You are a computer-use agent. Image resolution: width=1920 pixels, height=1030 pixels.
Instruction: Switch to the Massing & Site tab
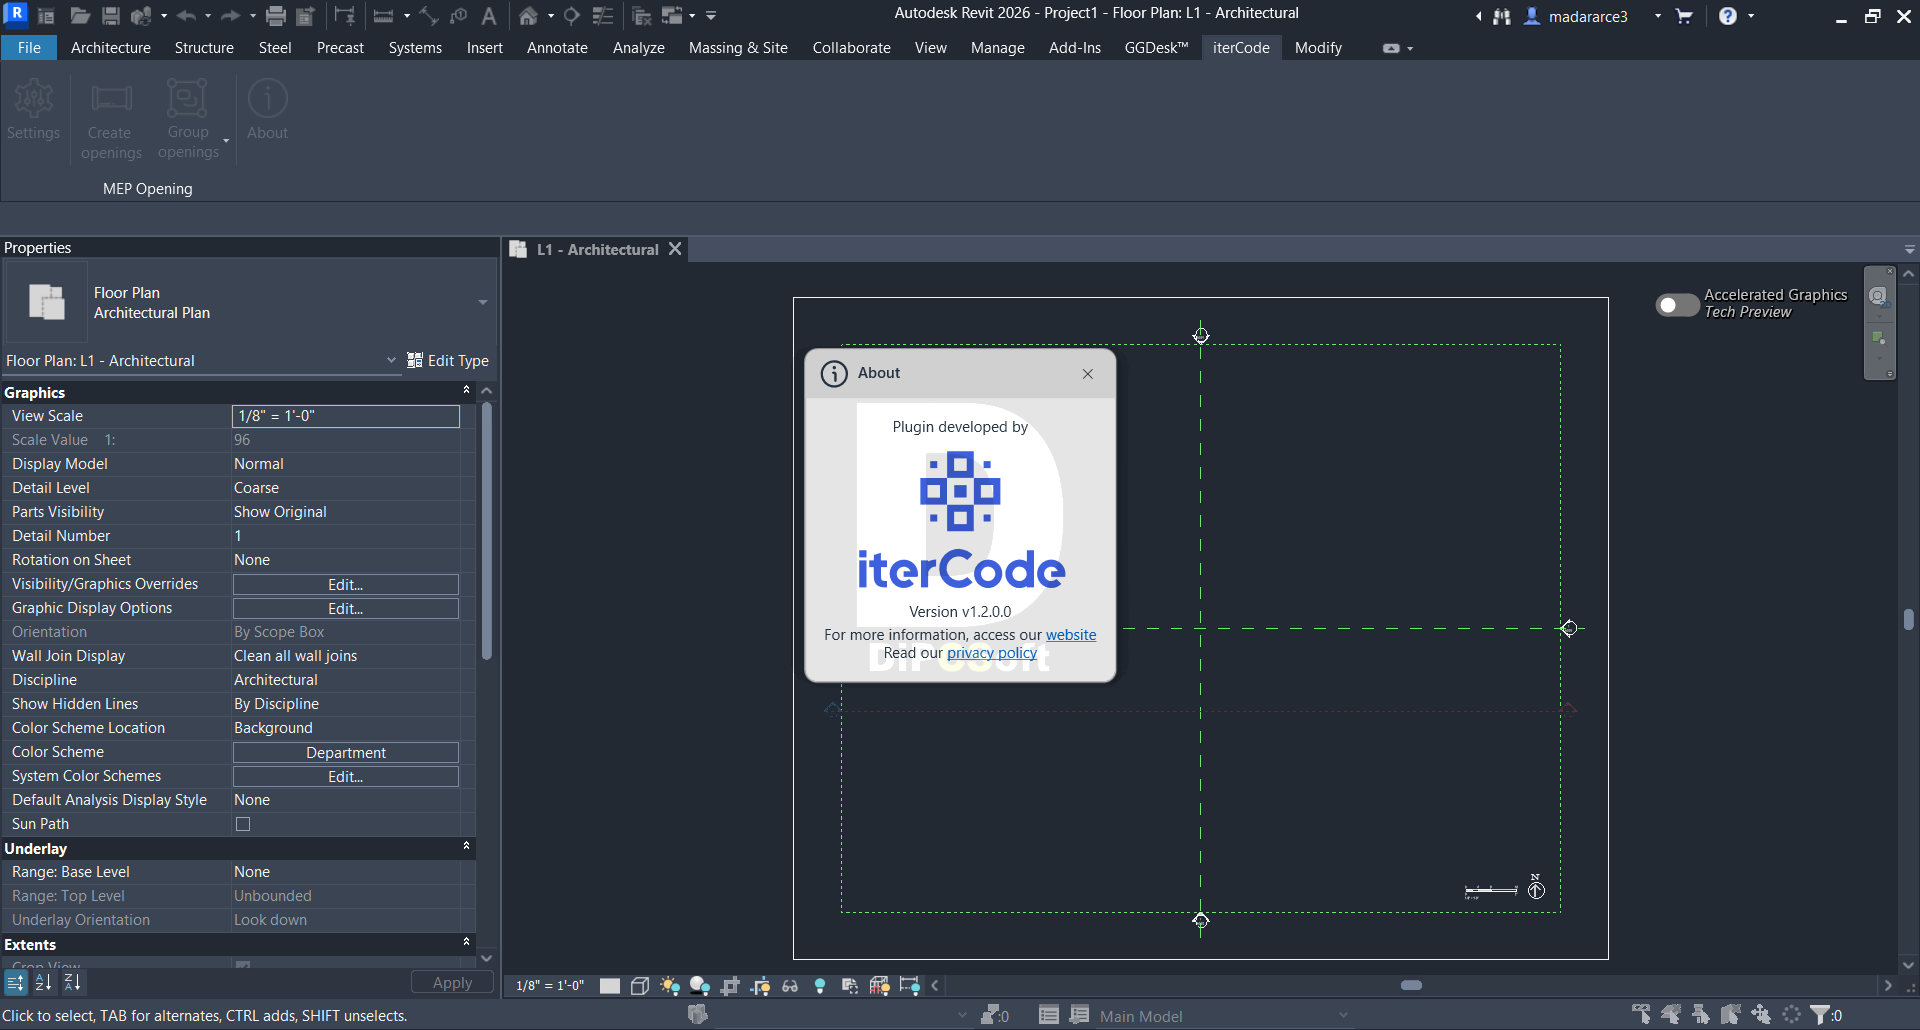click(738, 48)
